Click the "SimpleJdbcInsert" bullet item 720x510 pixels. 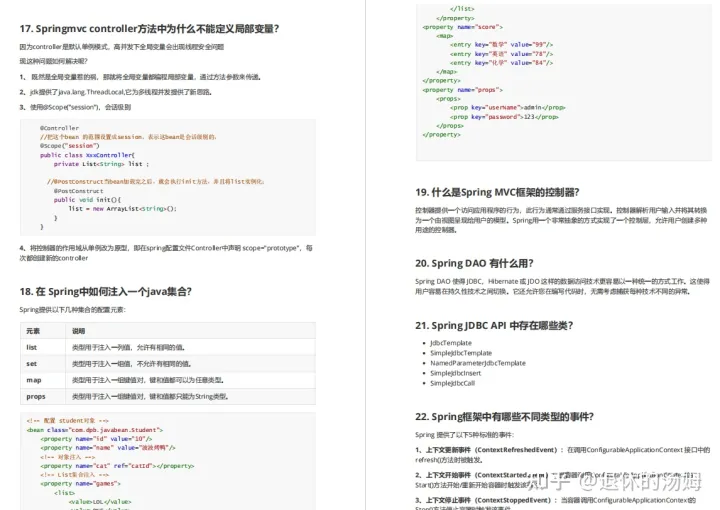coord(456,373)
